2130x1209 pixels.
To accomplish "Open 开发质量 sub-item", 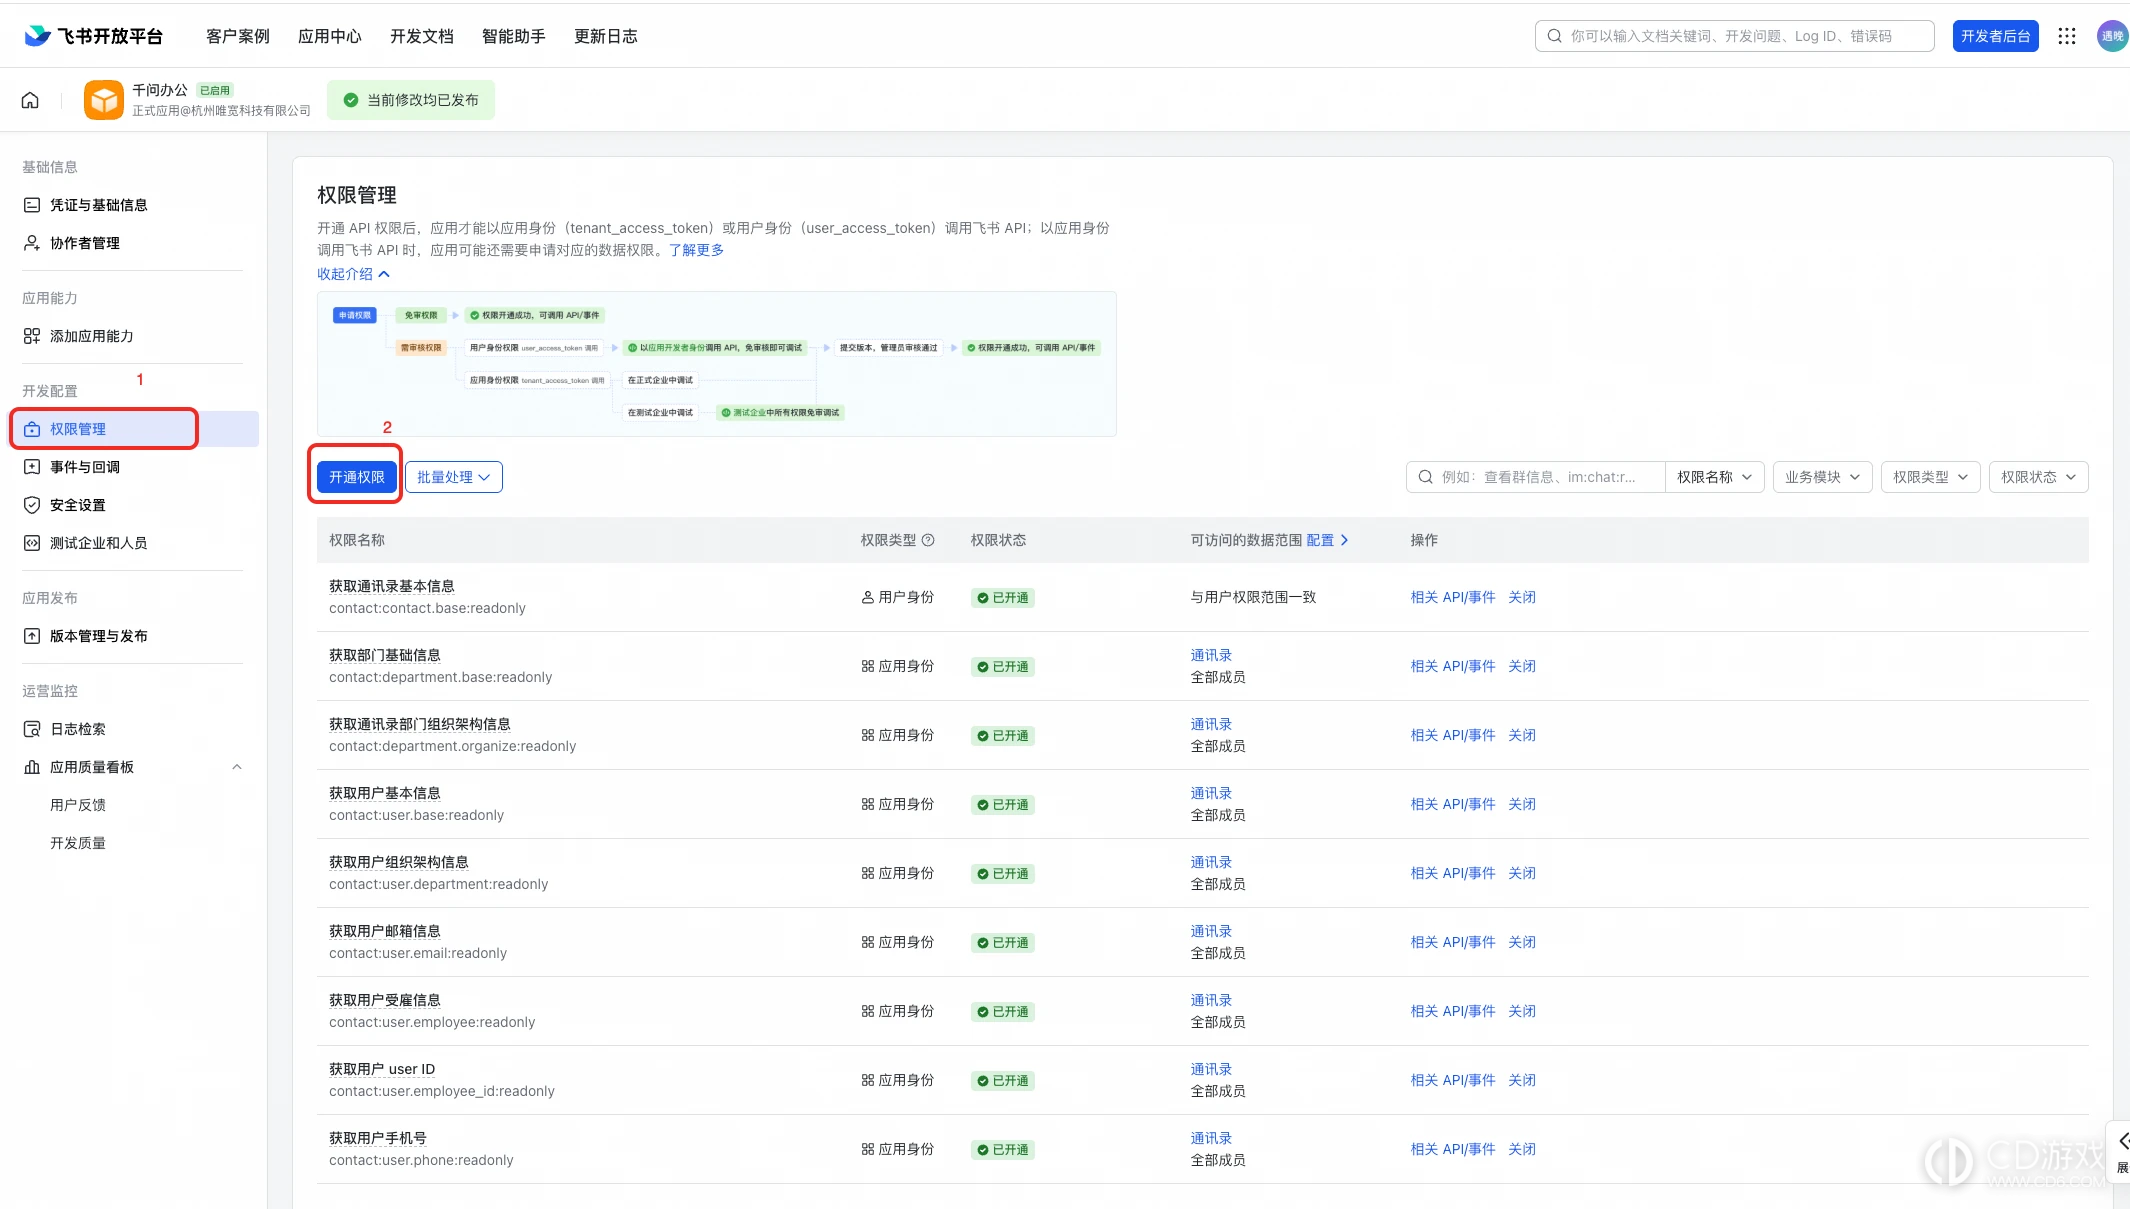I will click(x=78, y=843).
